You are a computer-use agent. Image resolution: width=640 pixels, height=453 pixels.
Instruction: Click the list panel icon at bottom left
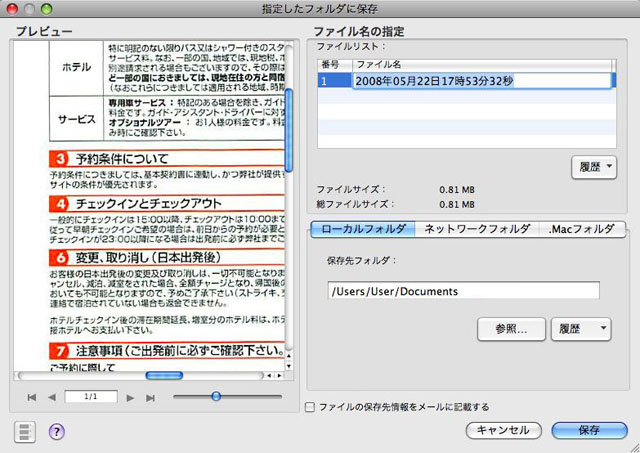[25, 431]
